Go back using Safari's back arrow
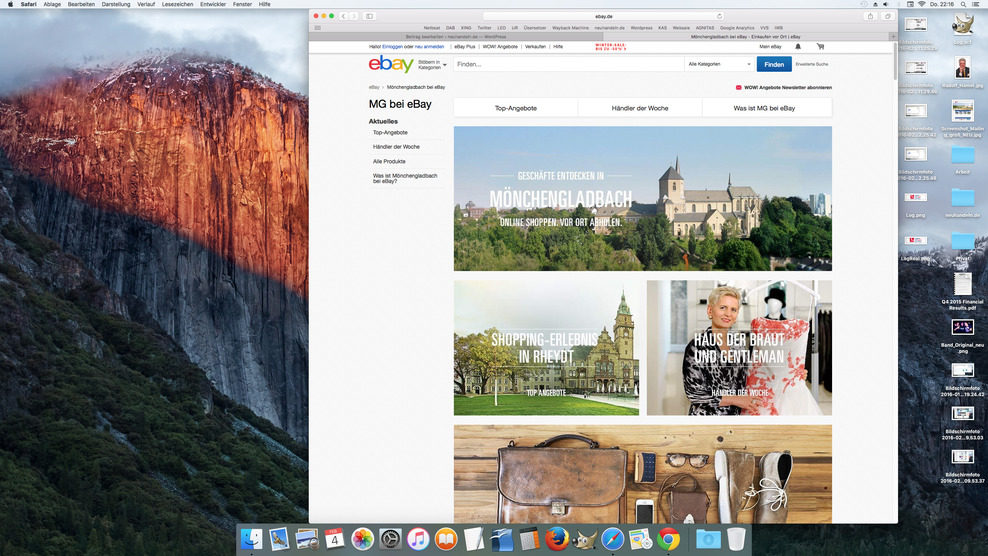This screenshot has width=988, height=556. coord(343,16)
